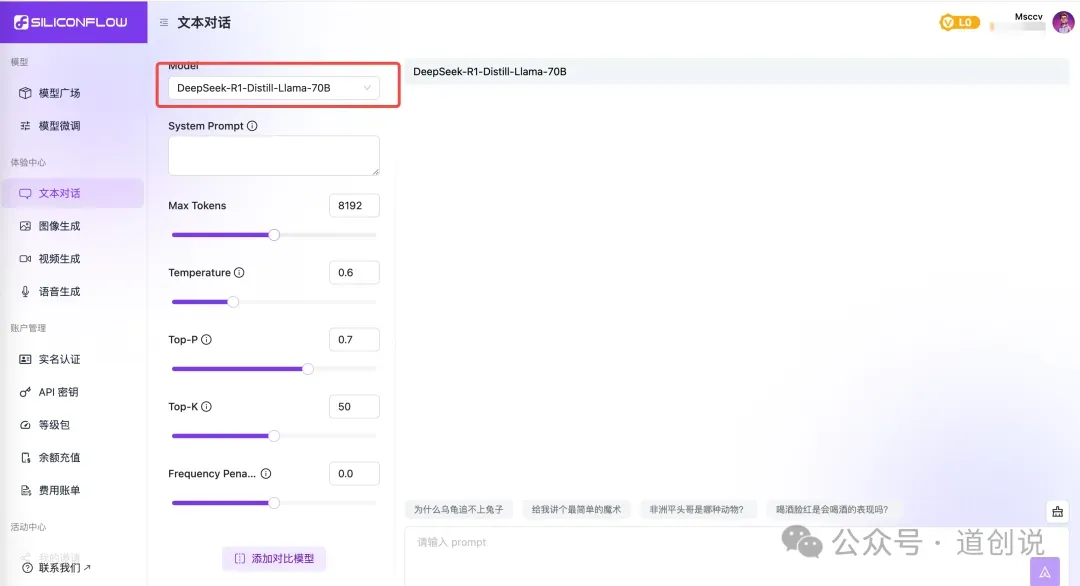Click the microphone icon beside 语音生成
1080x586 pixels.
click(25, 292)
